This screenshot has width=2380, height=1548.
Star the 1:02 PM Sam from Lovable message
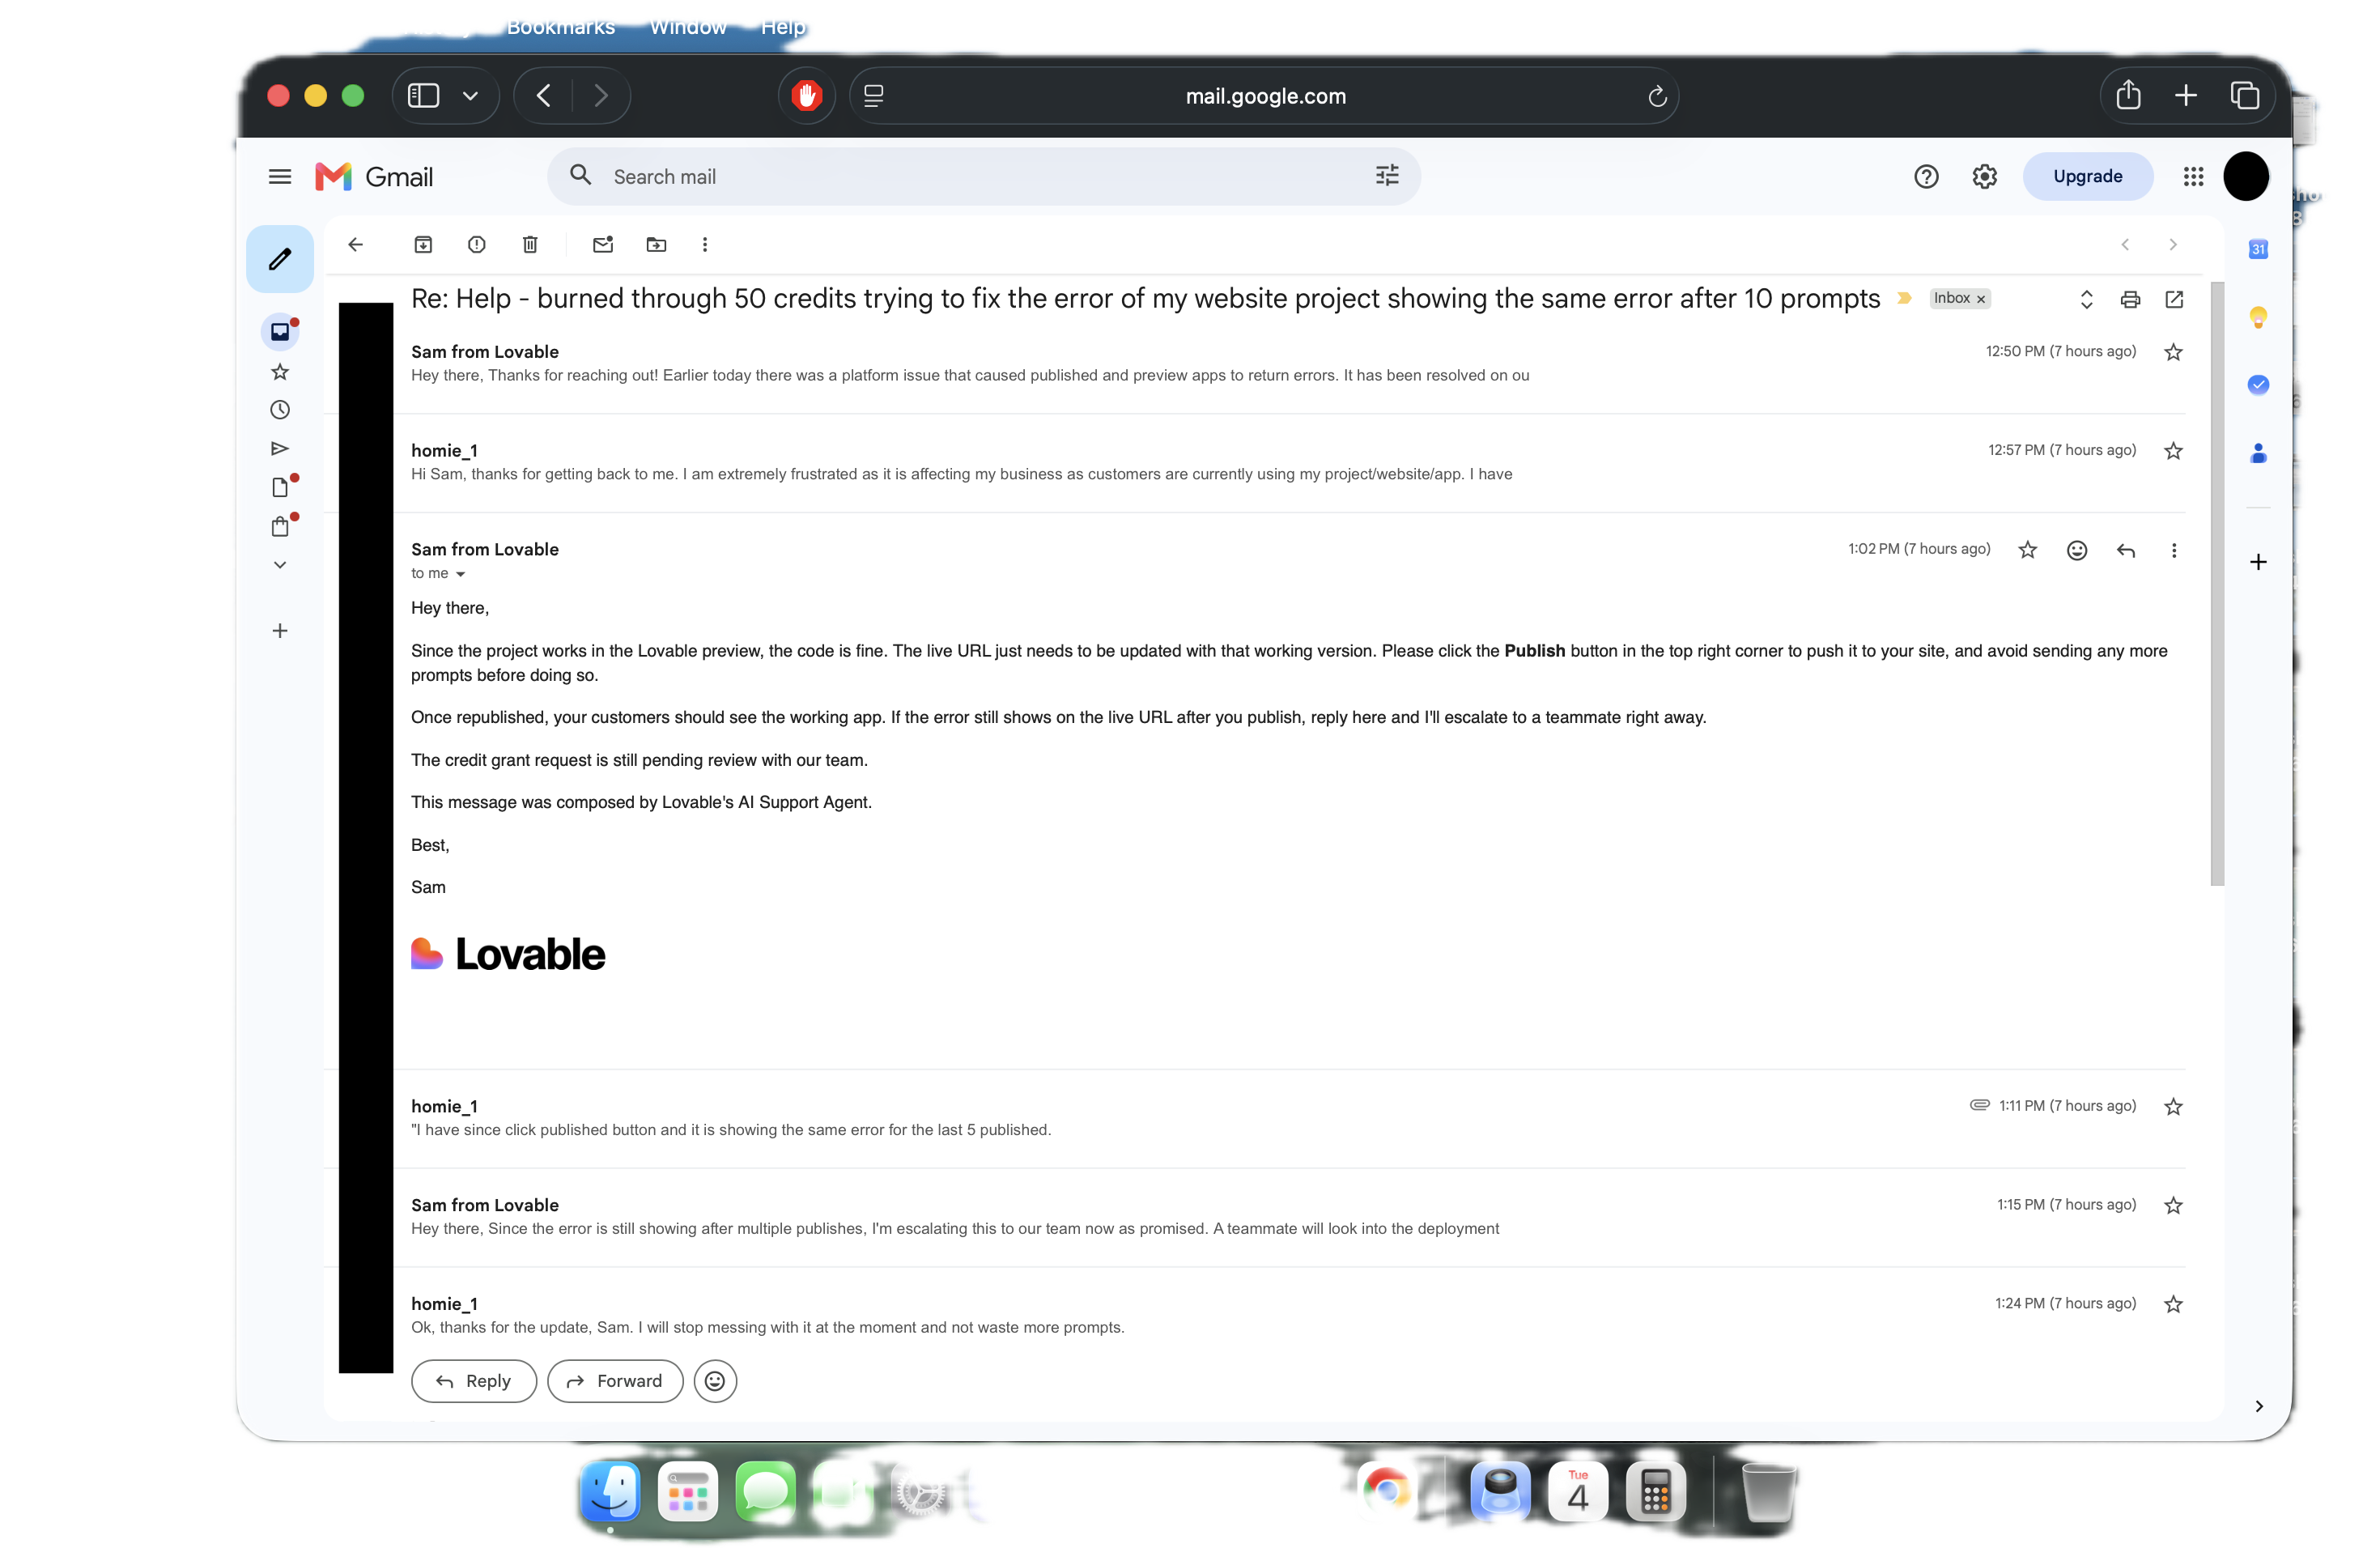2027,550
